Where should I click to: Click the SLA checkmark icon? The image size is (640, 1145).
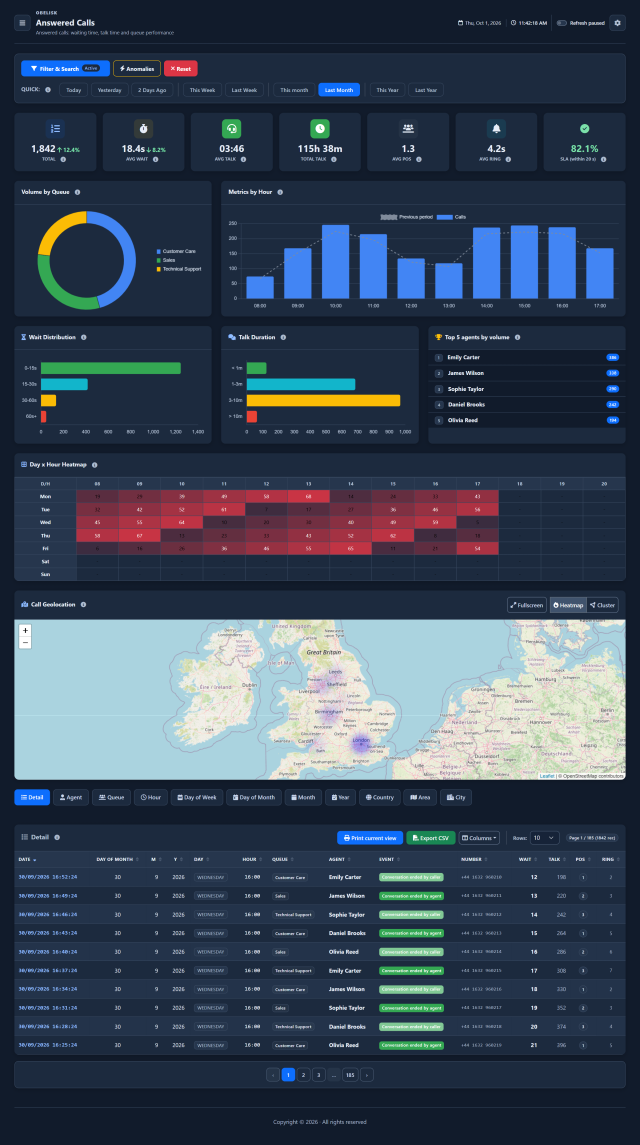click(x=584, y=129)
